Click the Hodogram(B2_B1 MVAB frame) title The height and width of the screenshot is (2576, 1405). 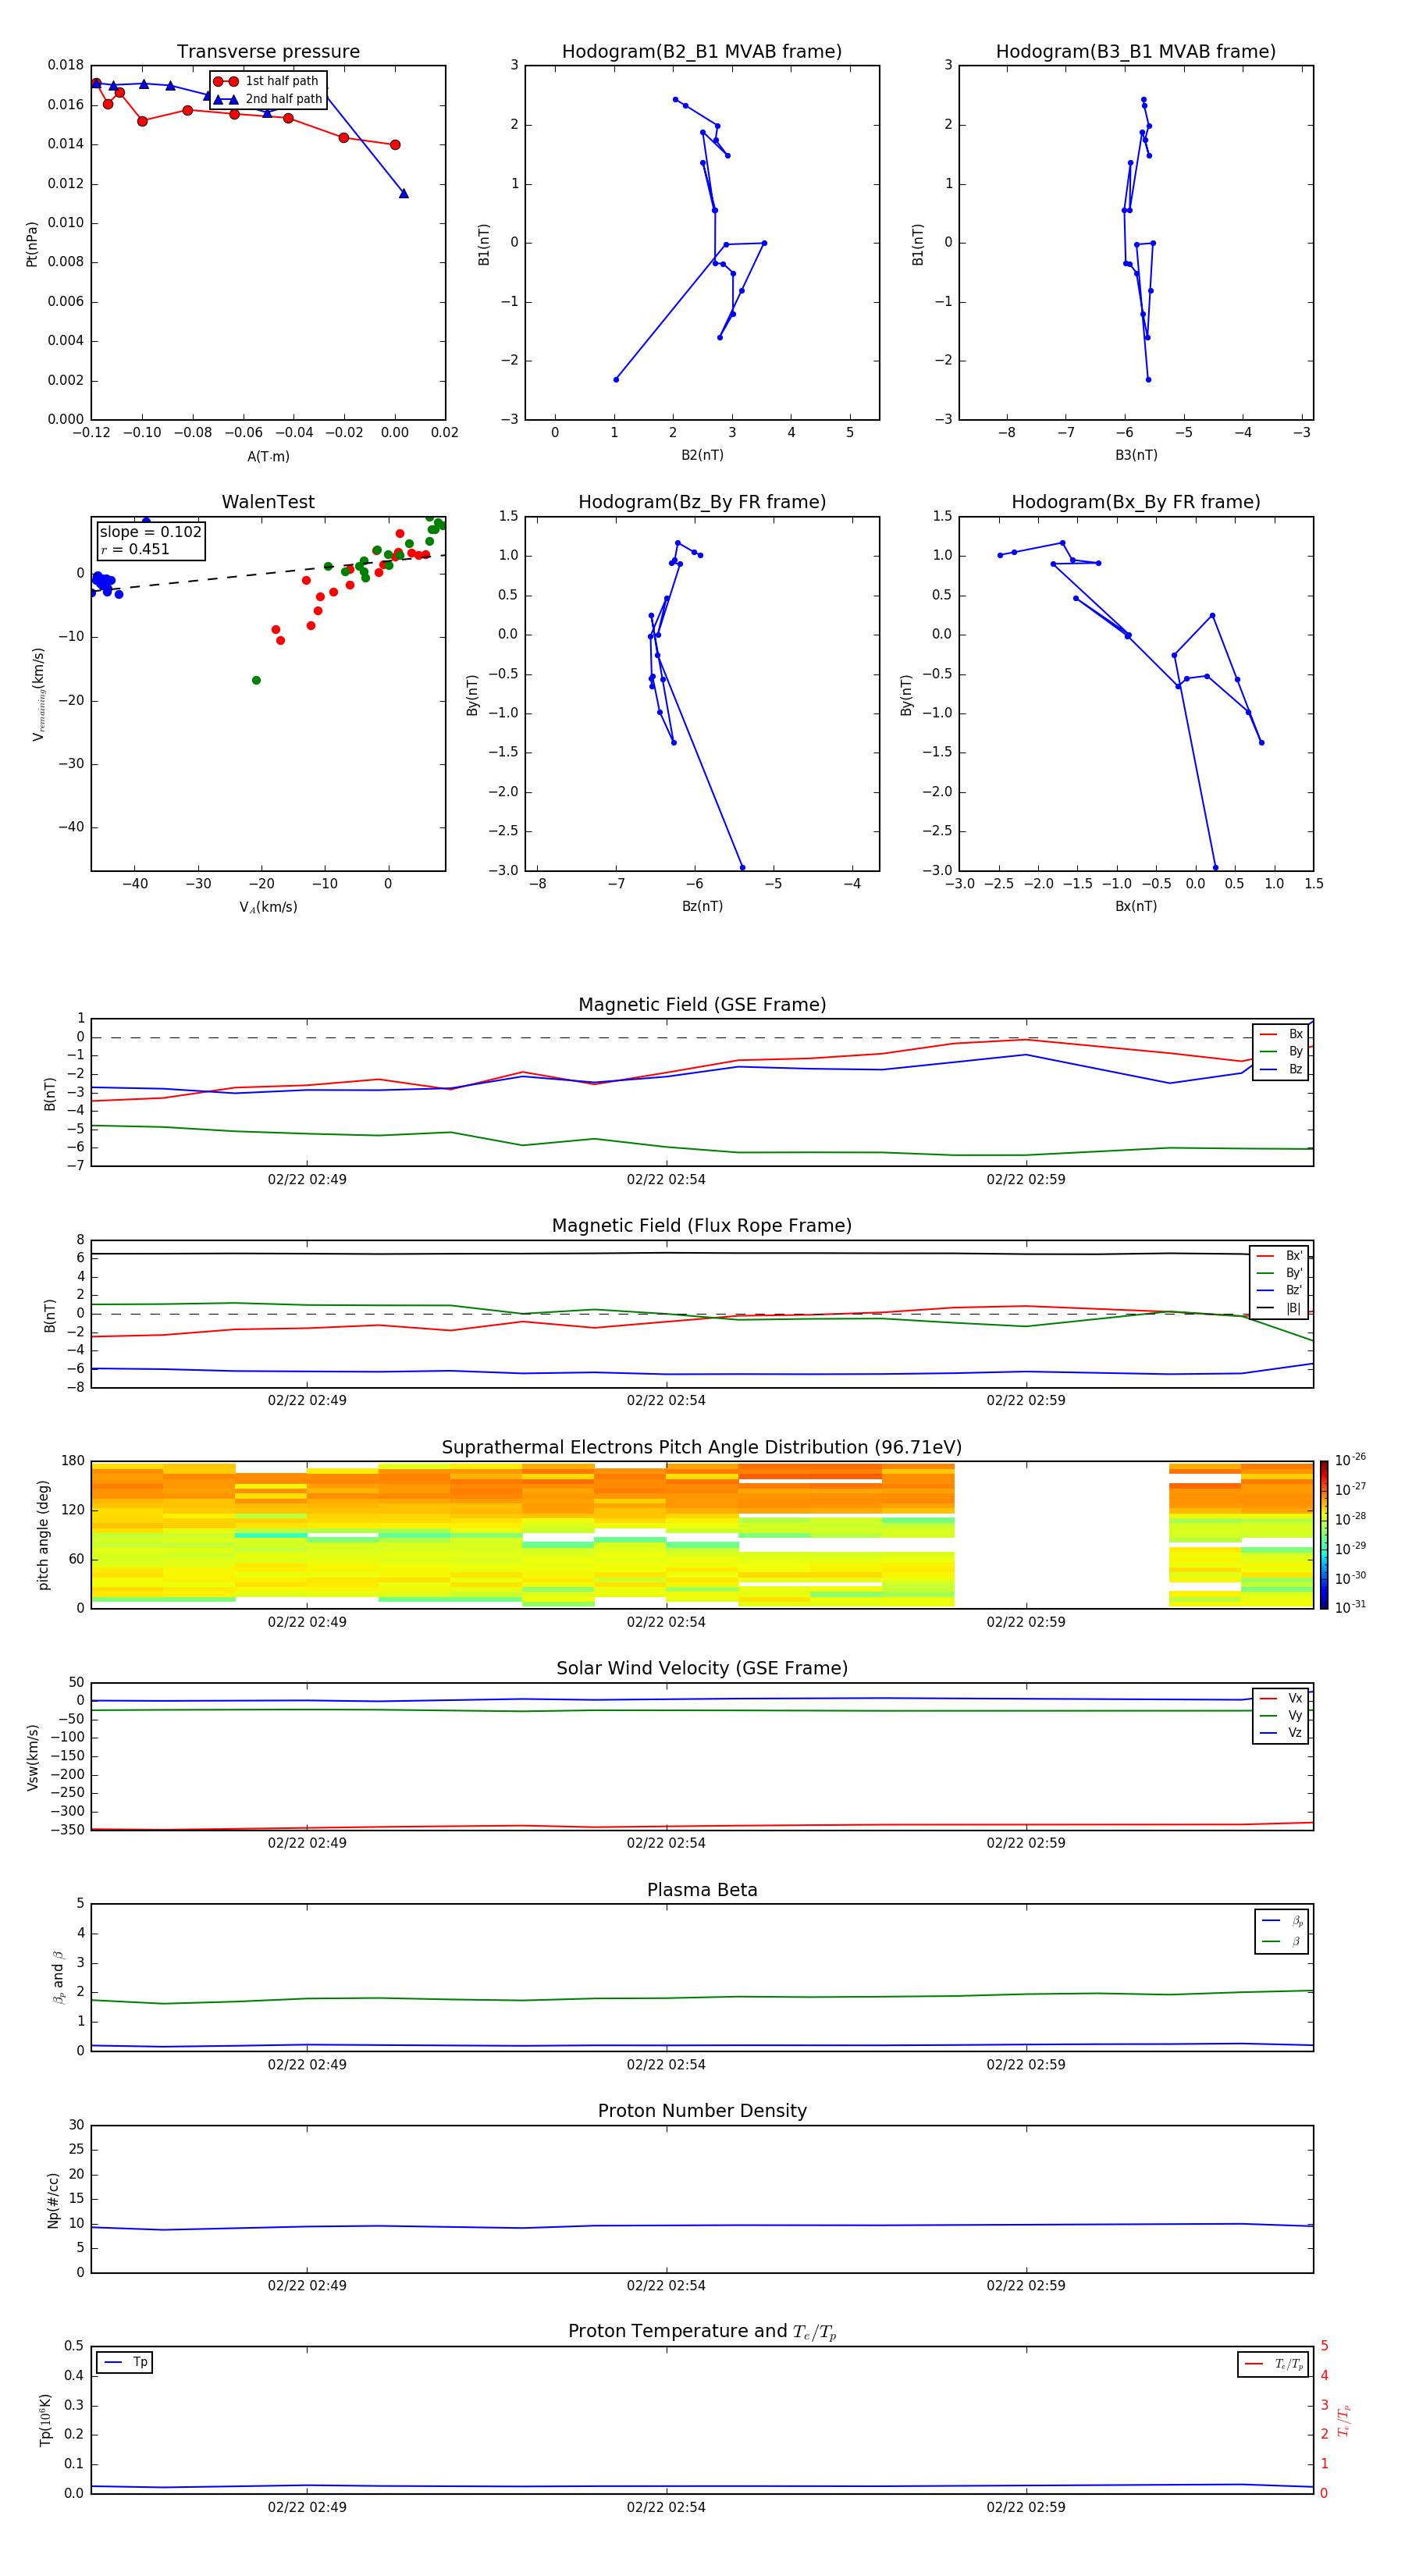[x=701, y=52]
